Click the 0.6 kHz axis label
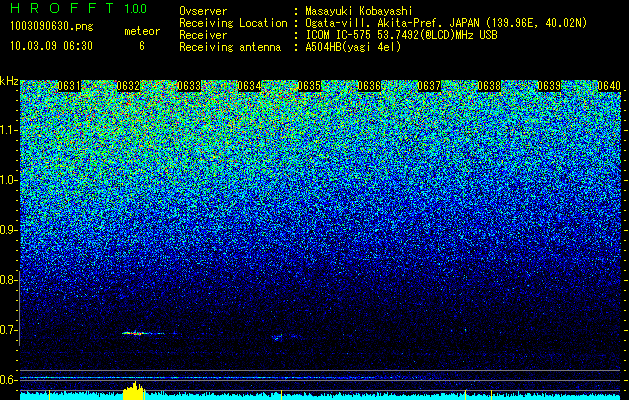The width and height of the screenshot is (629, 400). (7, 380)
